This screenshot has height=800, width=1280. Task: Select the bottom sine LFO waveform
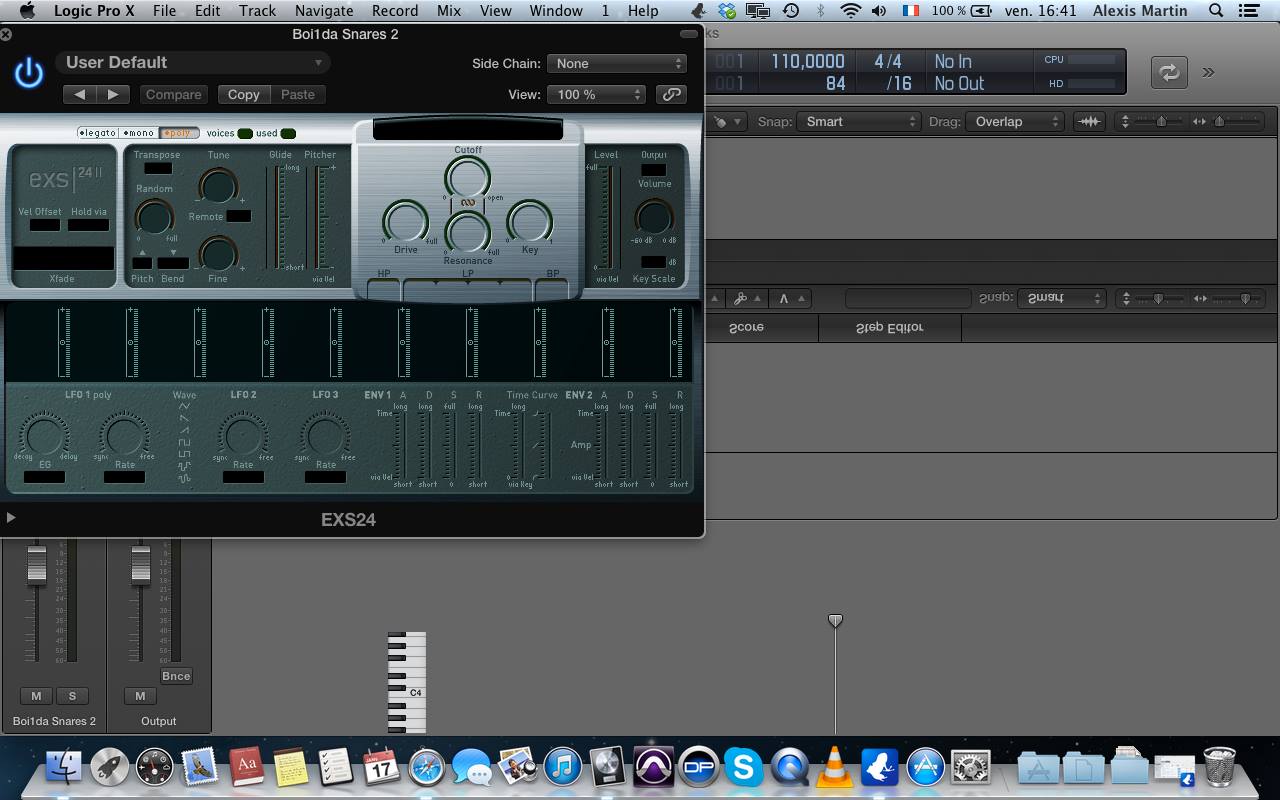click(184, 479)
